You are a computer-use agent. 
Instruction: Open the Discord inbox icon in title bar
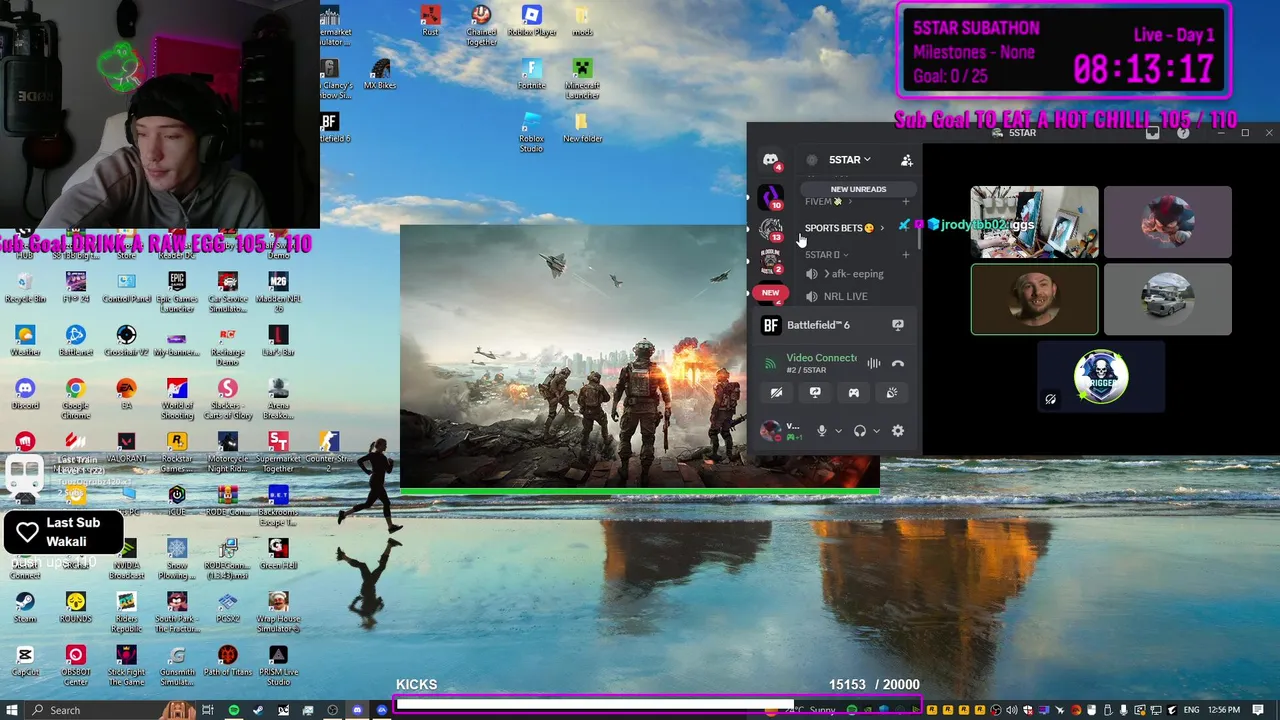(x=1152, y=132)
